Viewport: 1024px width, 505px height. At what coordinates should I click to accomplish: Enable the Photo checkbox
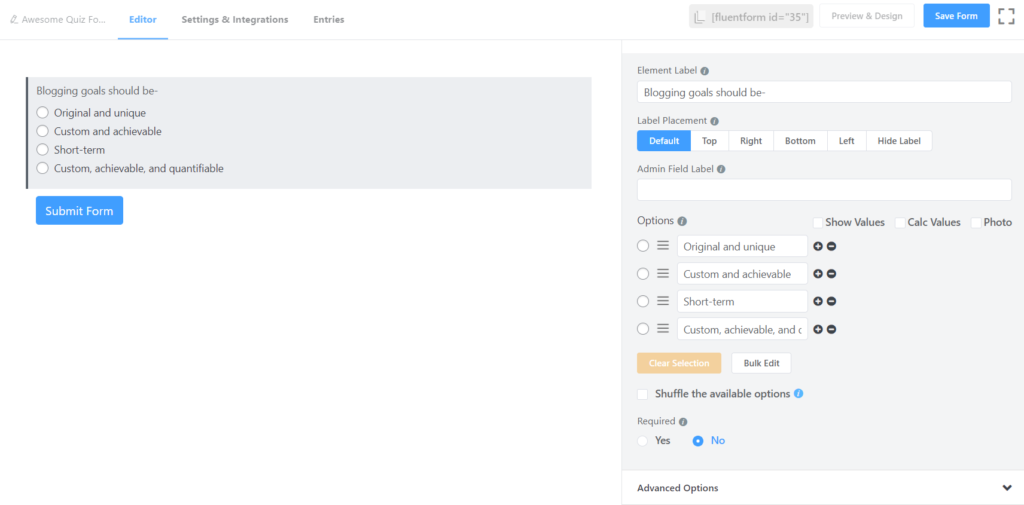point(976,223)
